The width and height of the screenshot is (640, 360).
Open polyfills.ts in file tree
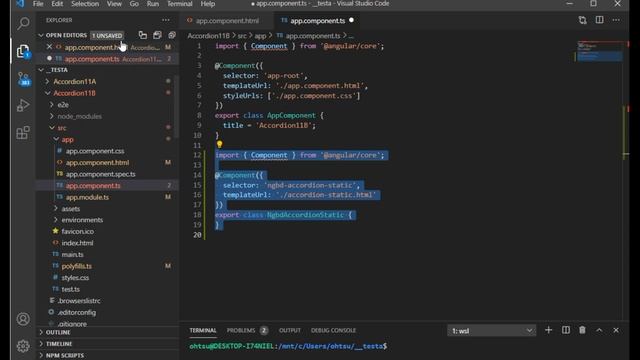pos(76,266)
